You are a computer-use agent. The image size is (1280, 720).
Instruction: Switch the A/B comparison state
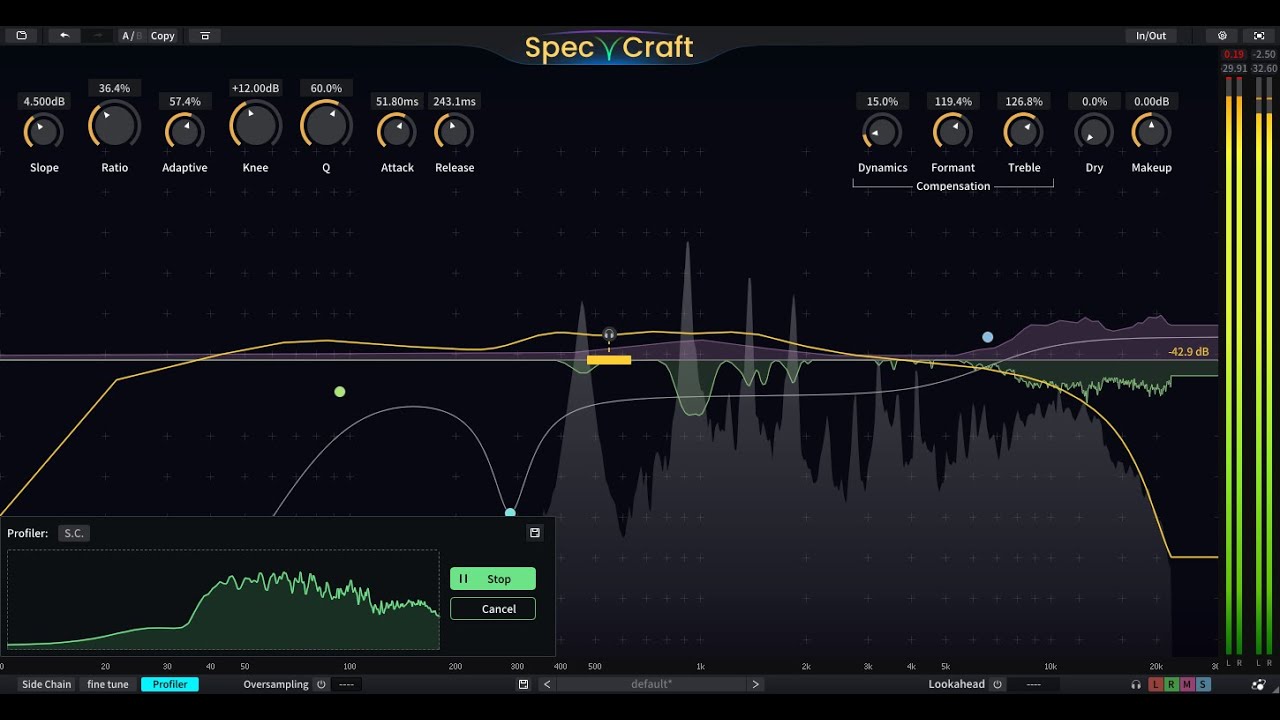pos(130,35)
